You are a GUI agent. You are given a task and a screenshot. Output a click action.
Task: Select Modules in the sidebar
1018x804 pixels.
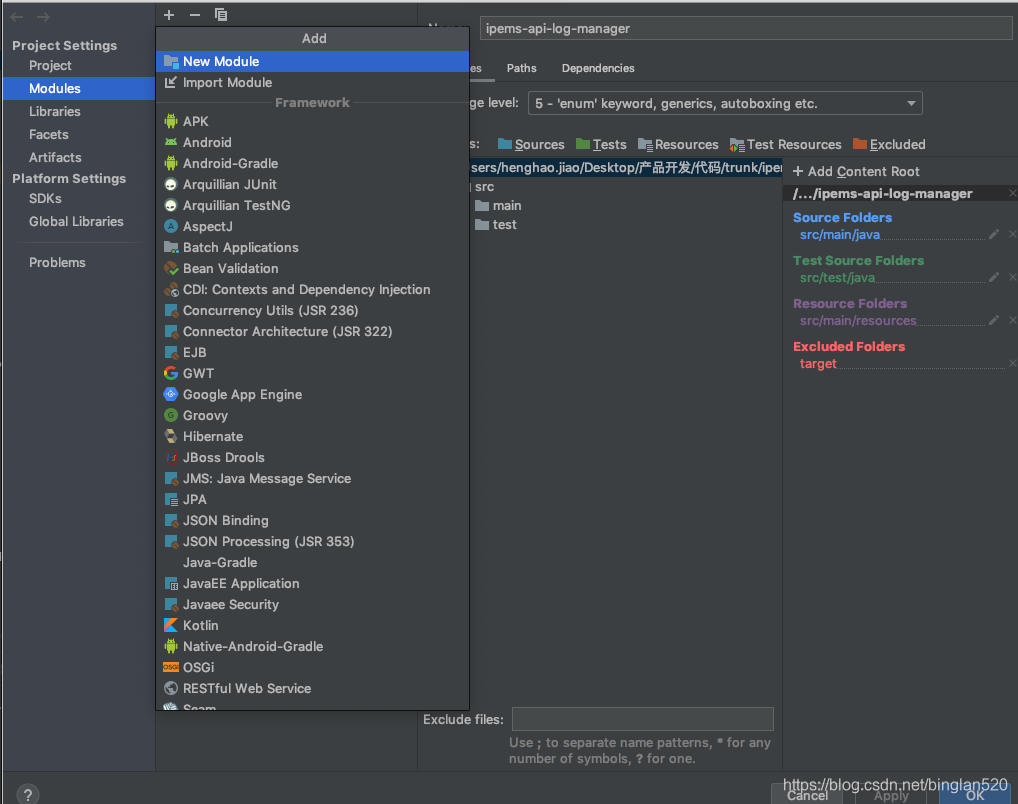click(x=79, y=88)
